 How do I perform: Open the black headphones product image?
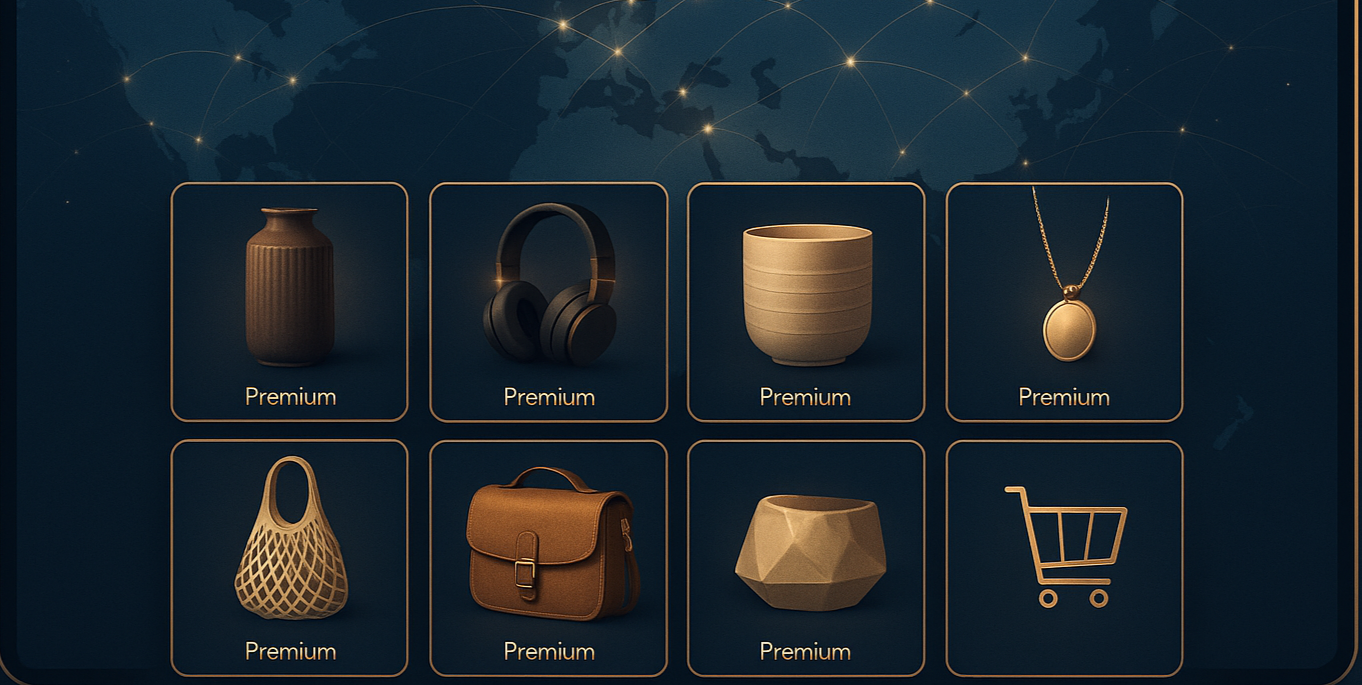coord(548,284)
